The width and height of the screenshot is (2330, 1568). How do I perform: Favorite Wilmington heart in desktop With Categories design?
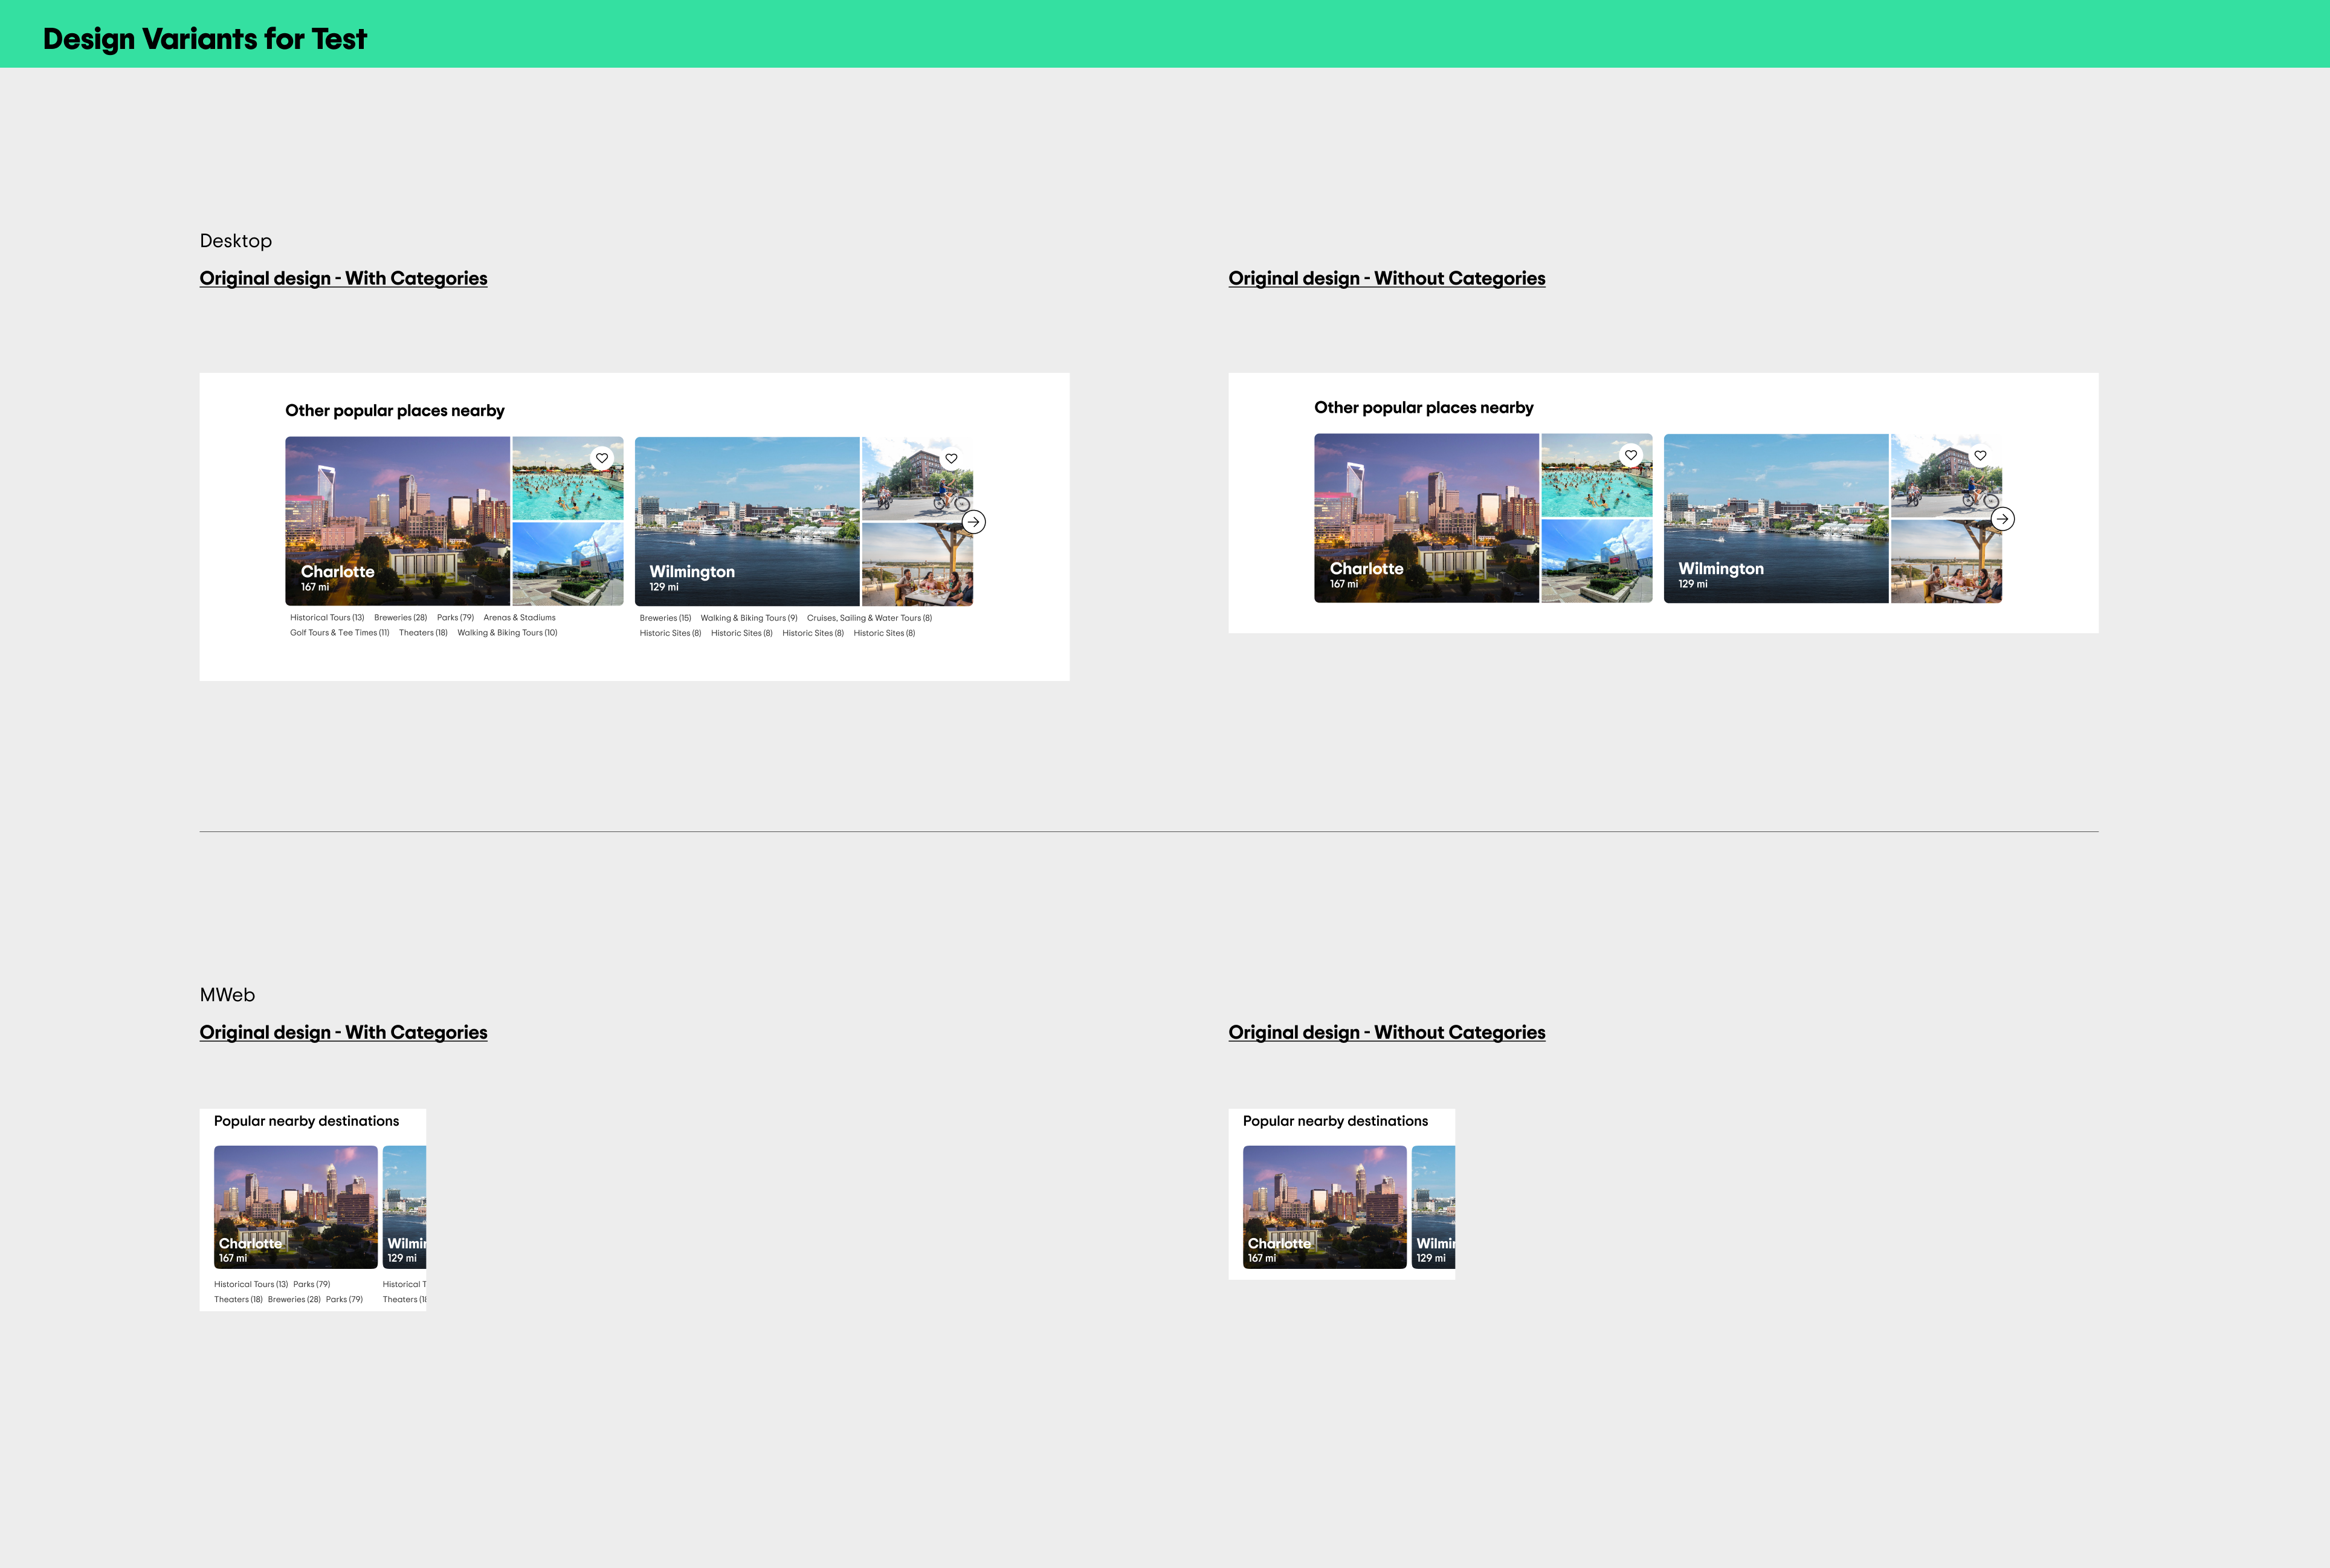951,458
